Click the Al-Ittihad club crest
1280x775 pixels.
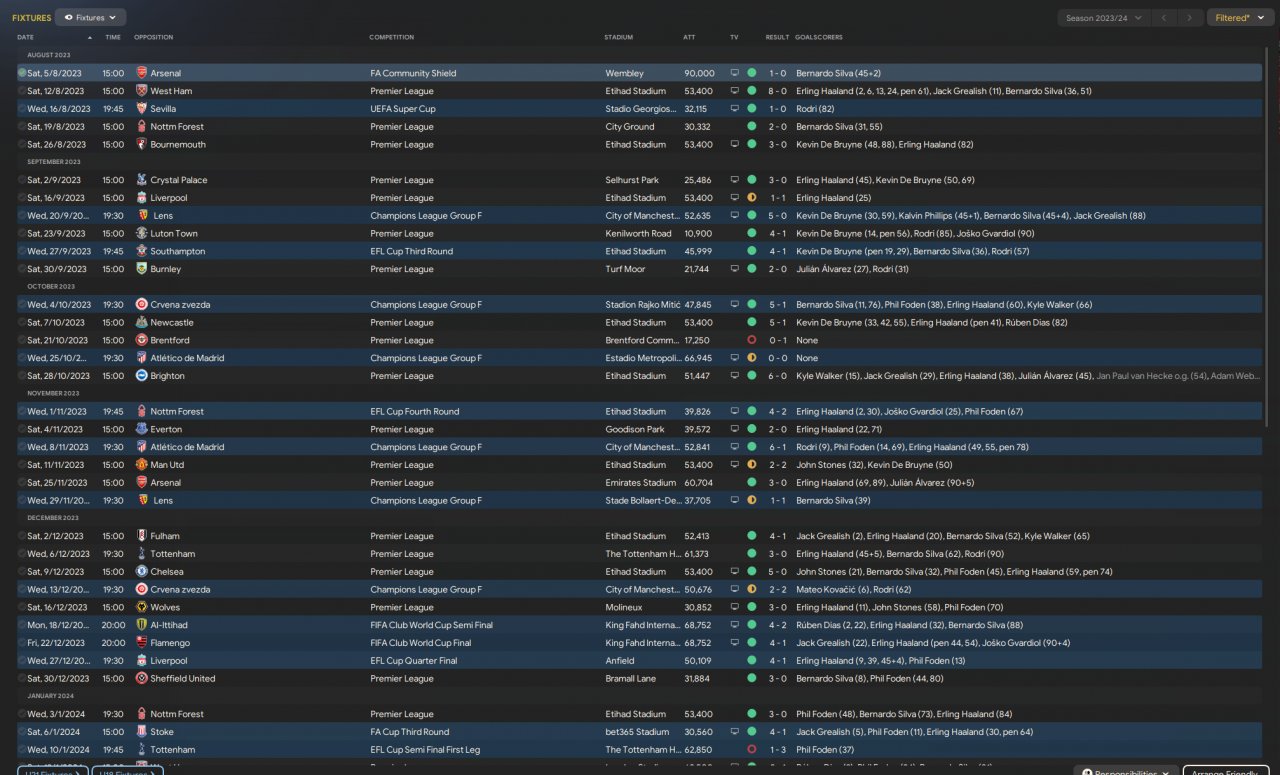pos(141,625)
